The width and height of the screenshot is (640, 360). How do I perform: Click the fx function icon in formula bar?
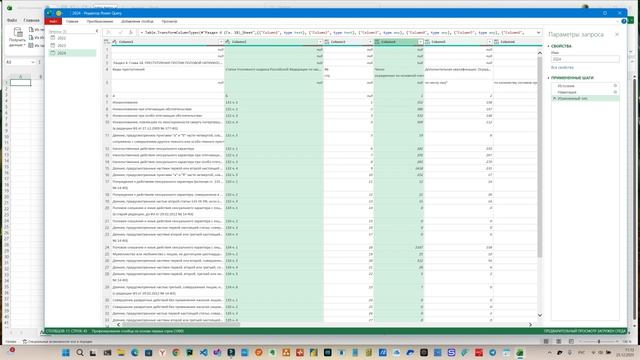131,32
